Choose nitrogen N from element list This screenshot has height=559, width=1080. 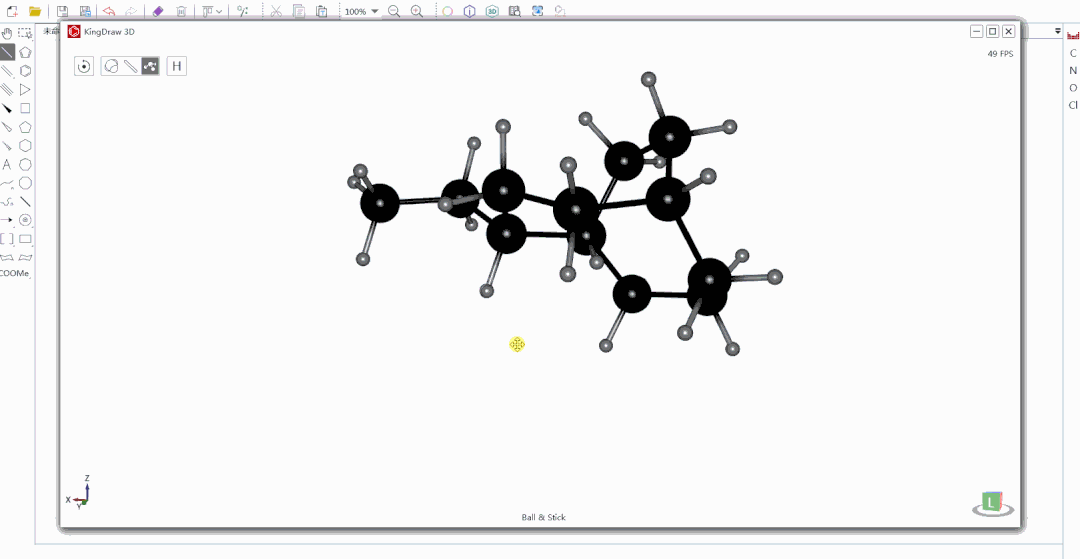pyautogui.click(x=1073, y=71)
